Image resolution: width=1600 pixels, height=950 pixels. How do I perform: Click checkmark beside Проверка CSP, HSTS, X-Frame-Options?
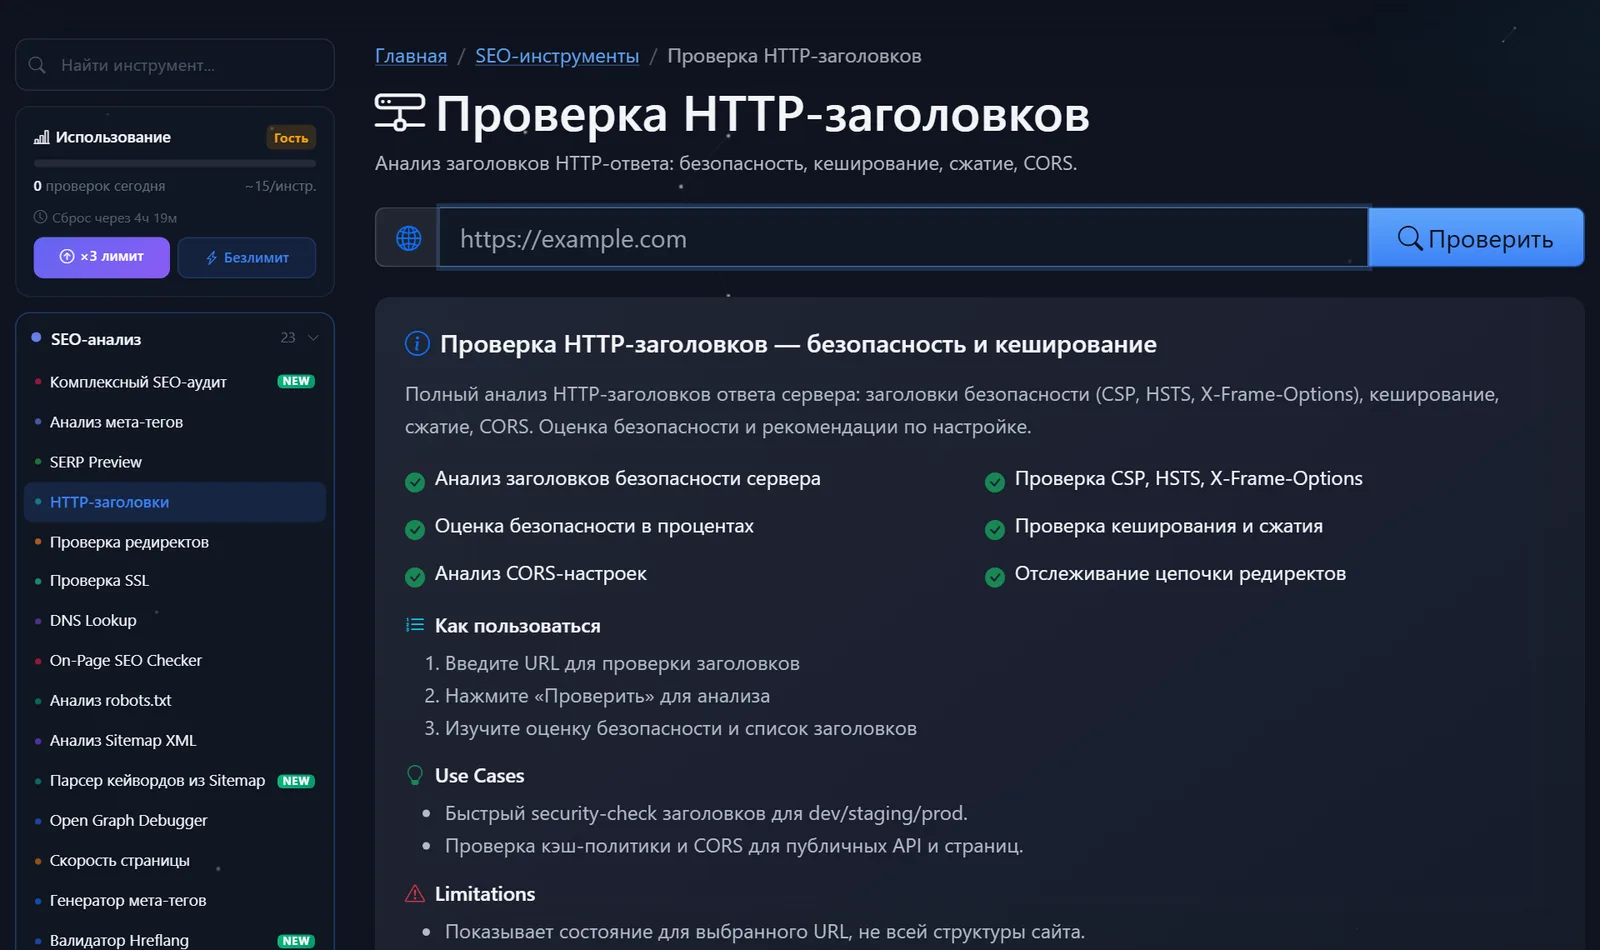[995, 483]
